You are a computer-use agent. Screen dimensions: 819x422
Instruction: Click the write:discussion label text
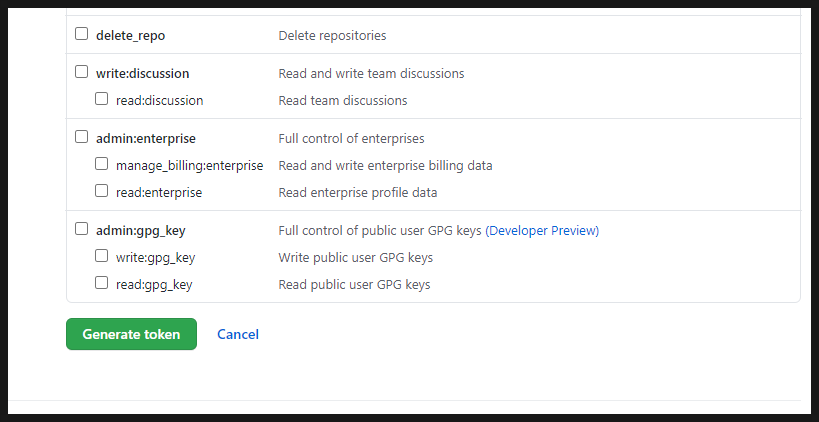pyautogui.click(x=143, y=74)
